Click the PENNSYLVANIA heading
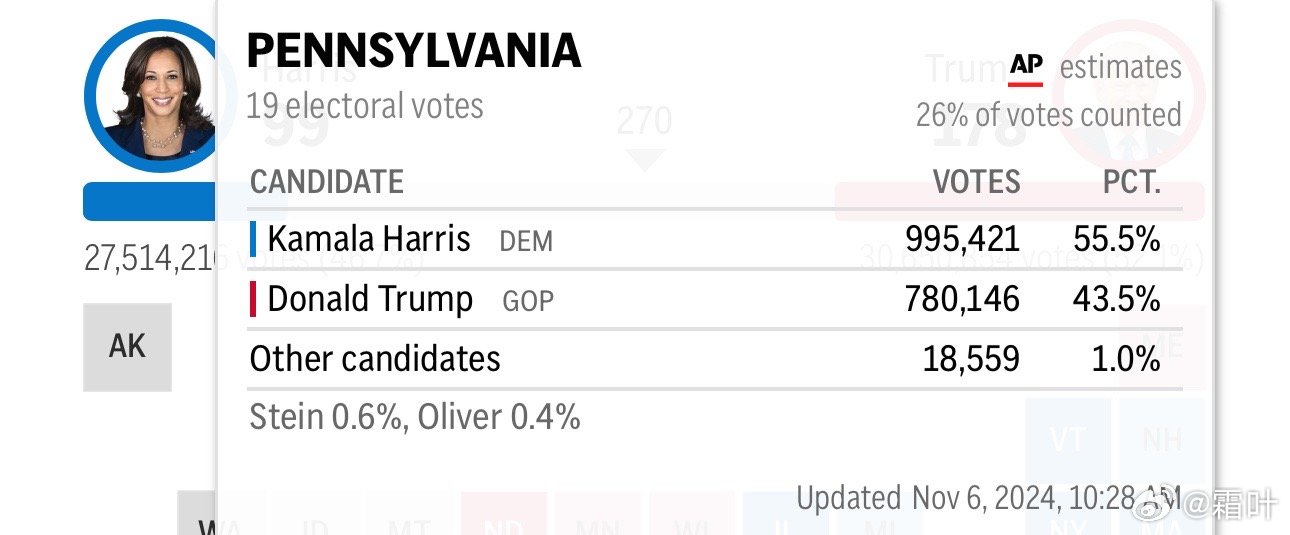 coord(414,50)
